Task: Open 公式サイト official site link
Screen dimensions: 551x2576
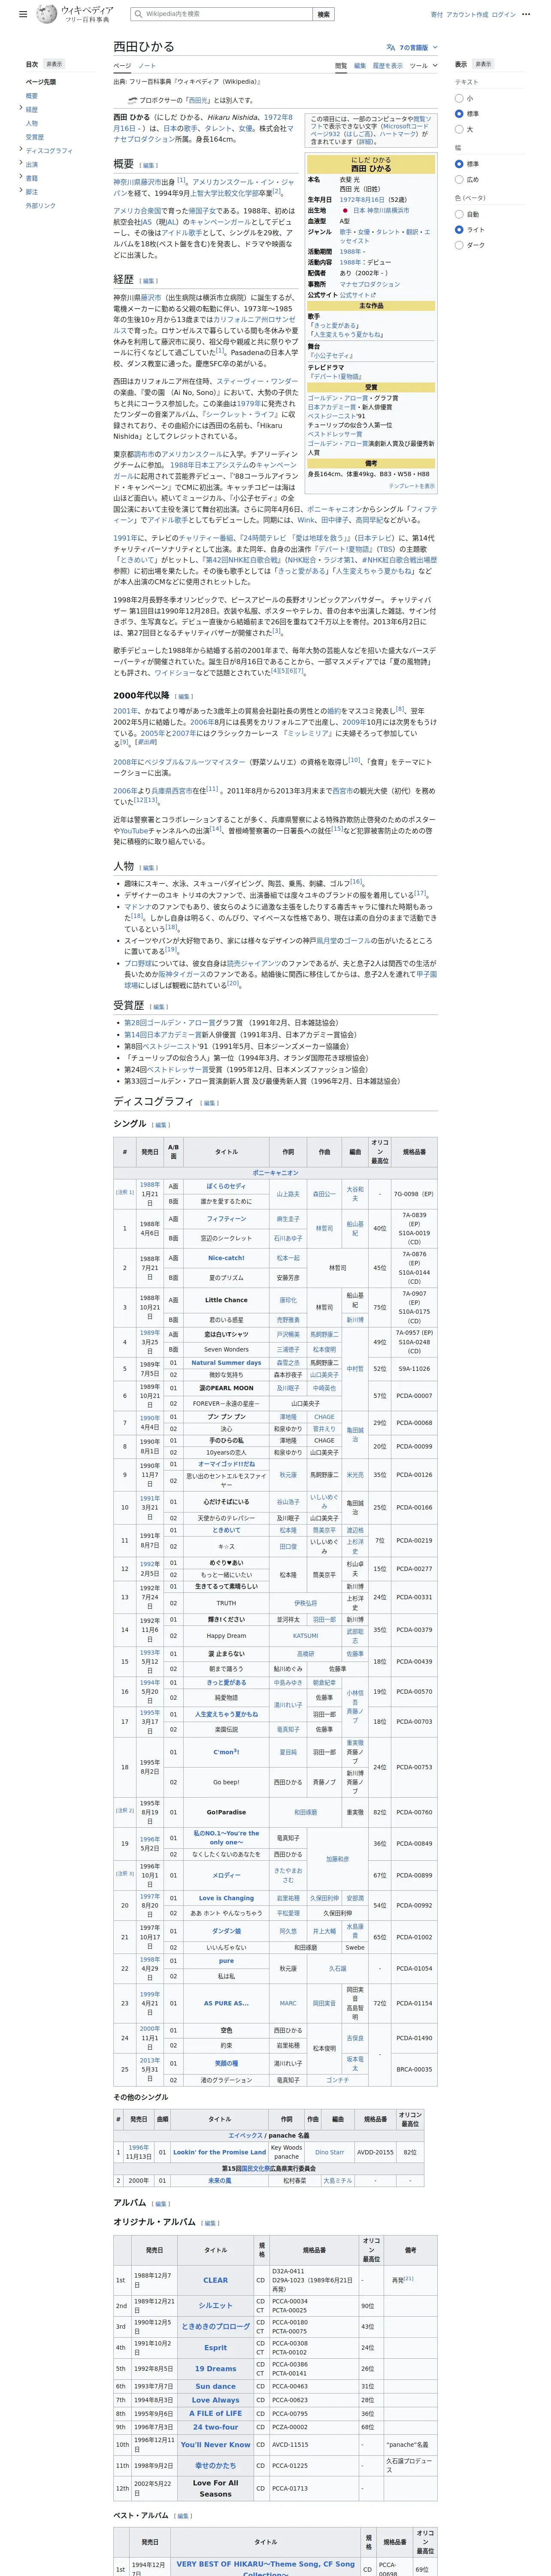Action: coord(357,295)
